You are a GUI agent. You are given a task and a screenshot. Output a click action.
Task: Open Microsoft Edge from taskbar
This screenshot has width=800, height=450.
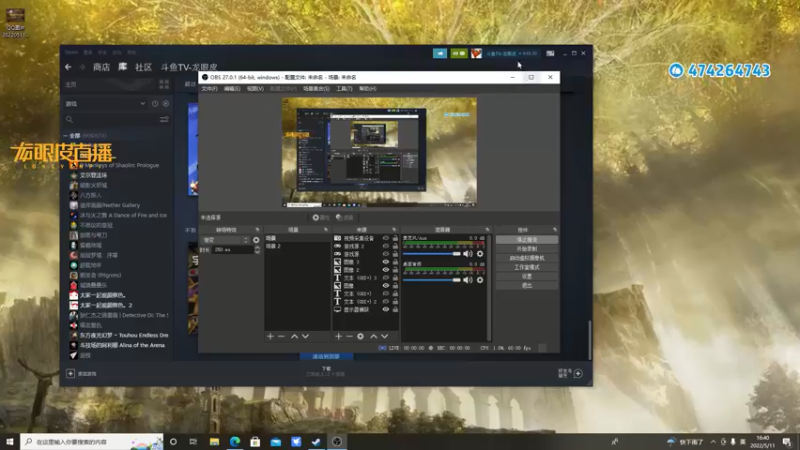pos(235,442)
